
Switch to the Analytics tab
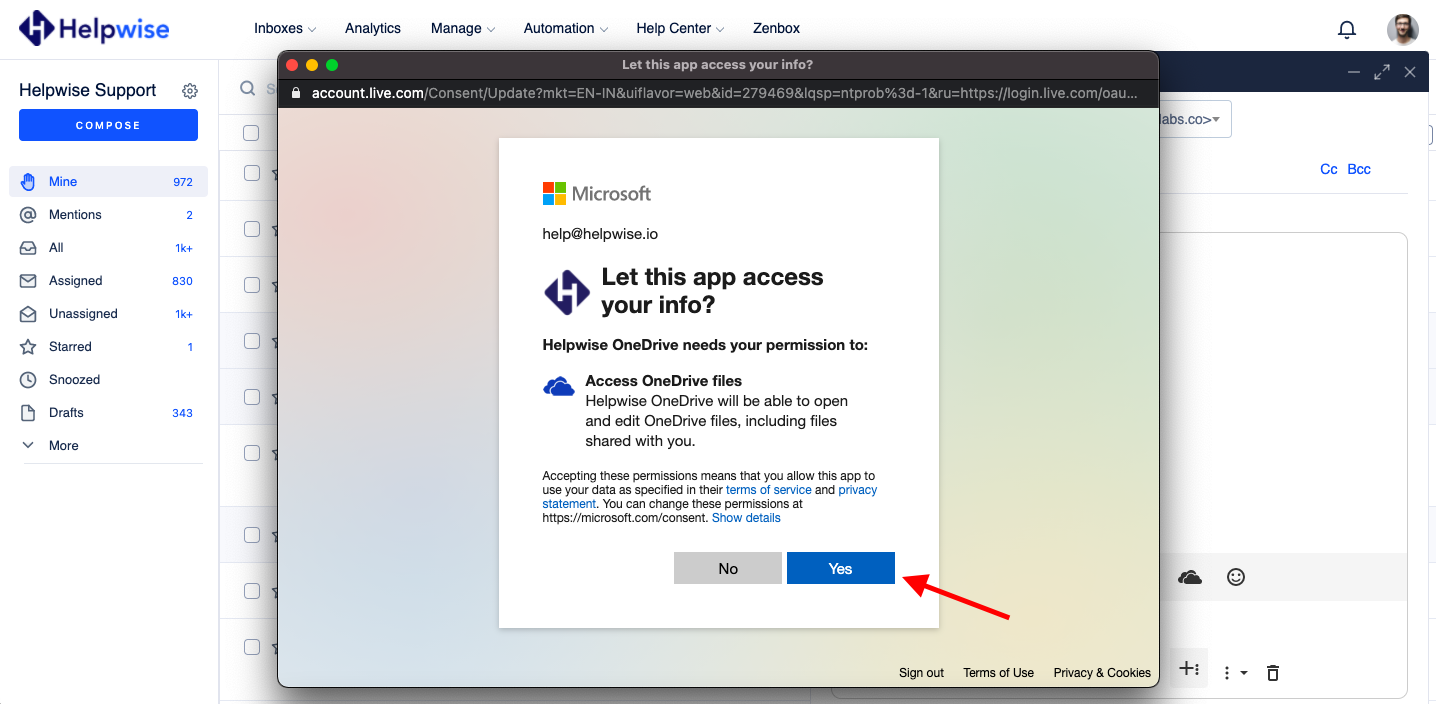click(x=372, y=28)
